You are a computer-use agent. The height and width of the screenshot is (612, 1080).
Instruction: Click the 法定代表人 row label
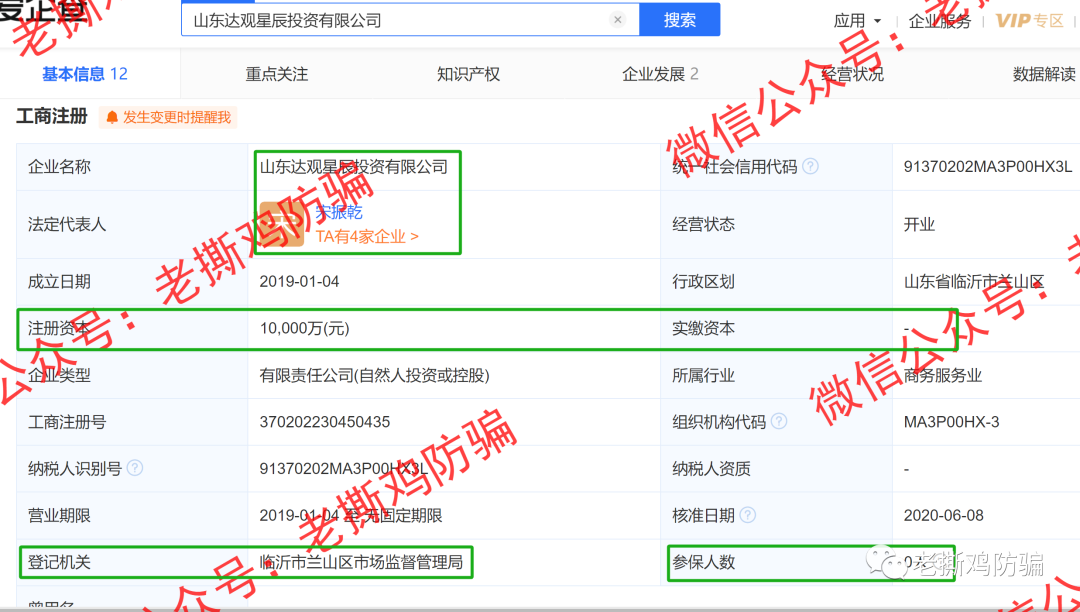(67, 224)
